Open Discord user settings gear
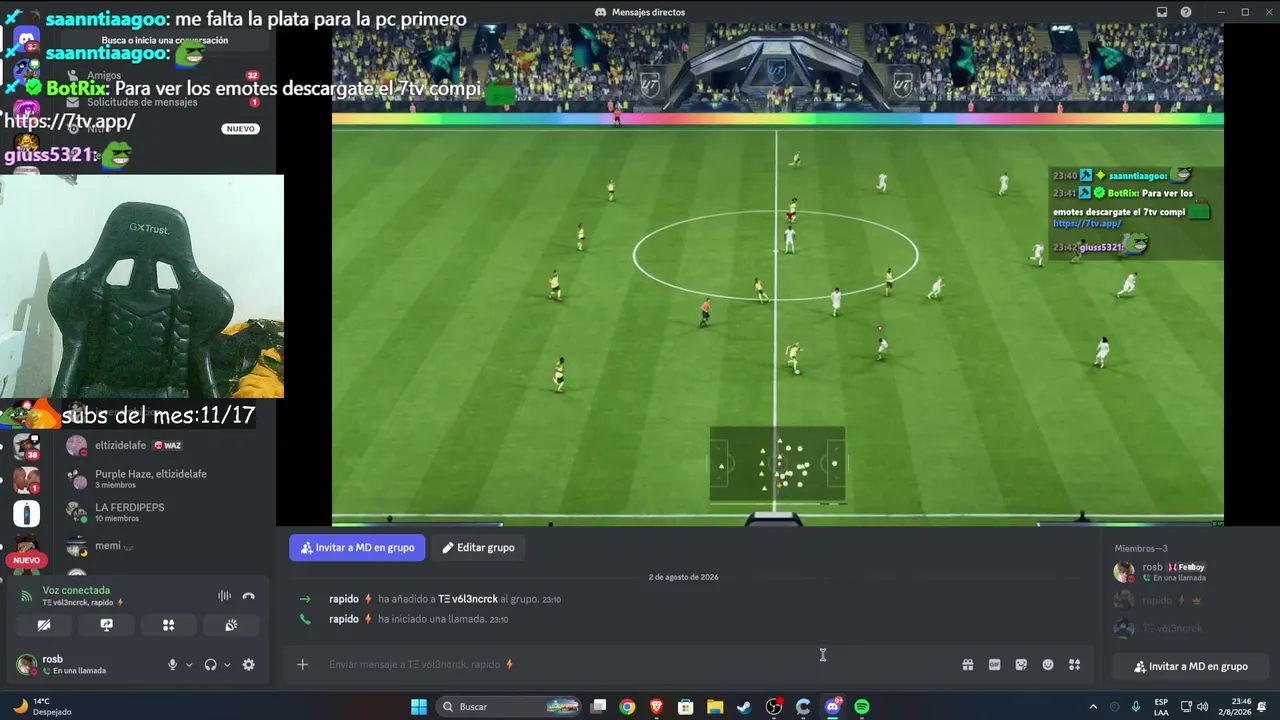Viewport: 1280px width, 720px height. [x=248, y=665]
